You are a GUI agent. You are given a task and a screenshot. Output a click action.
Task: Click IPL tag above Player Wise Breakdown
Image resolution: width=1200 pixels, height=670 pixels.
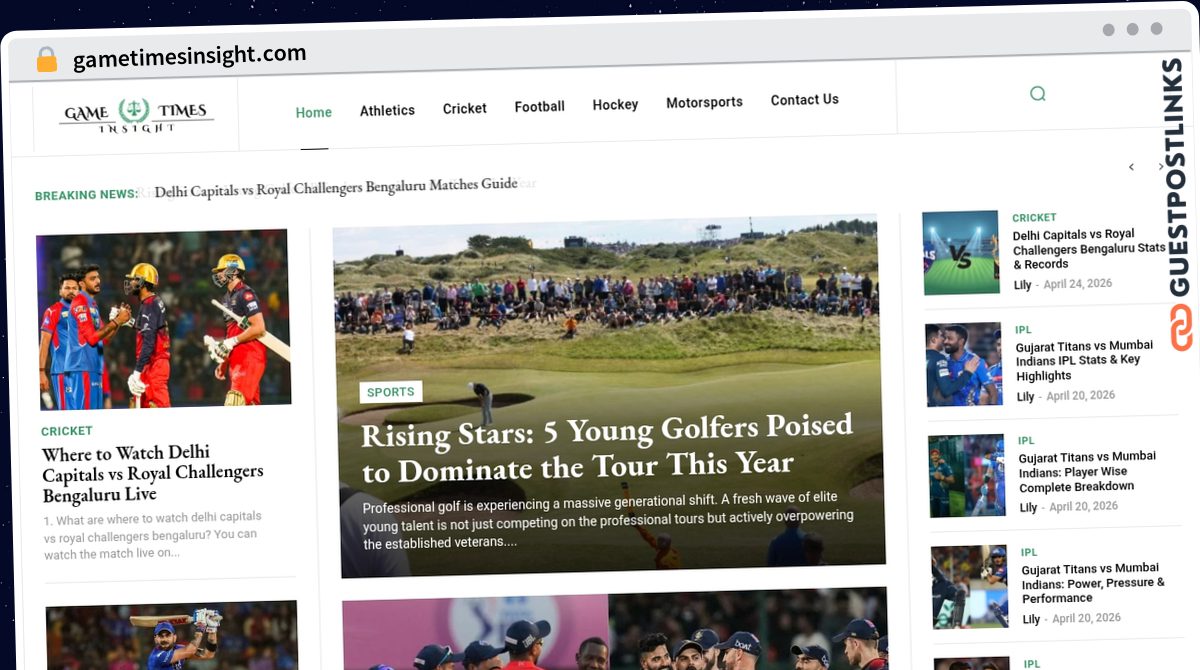pyautogui.click(x=1026, y=440)
